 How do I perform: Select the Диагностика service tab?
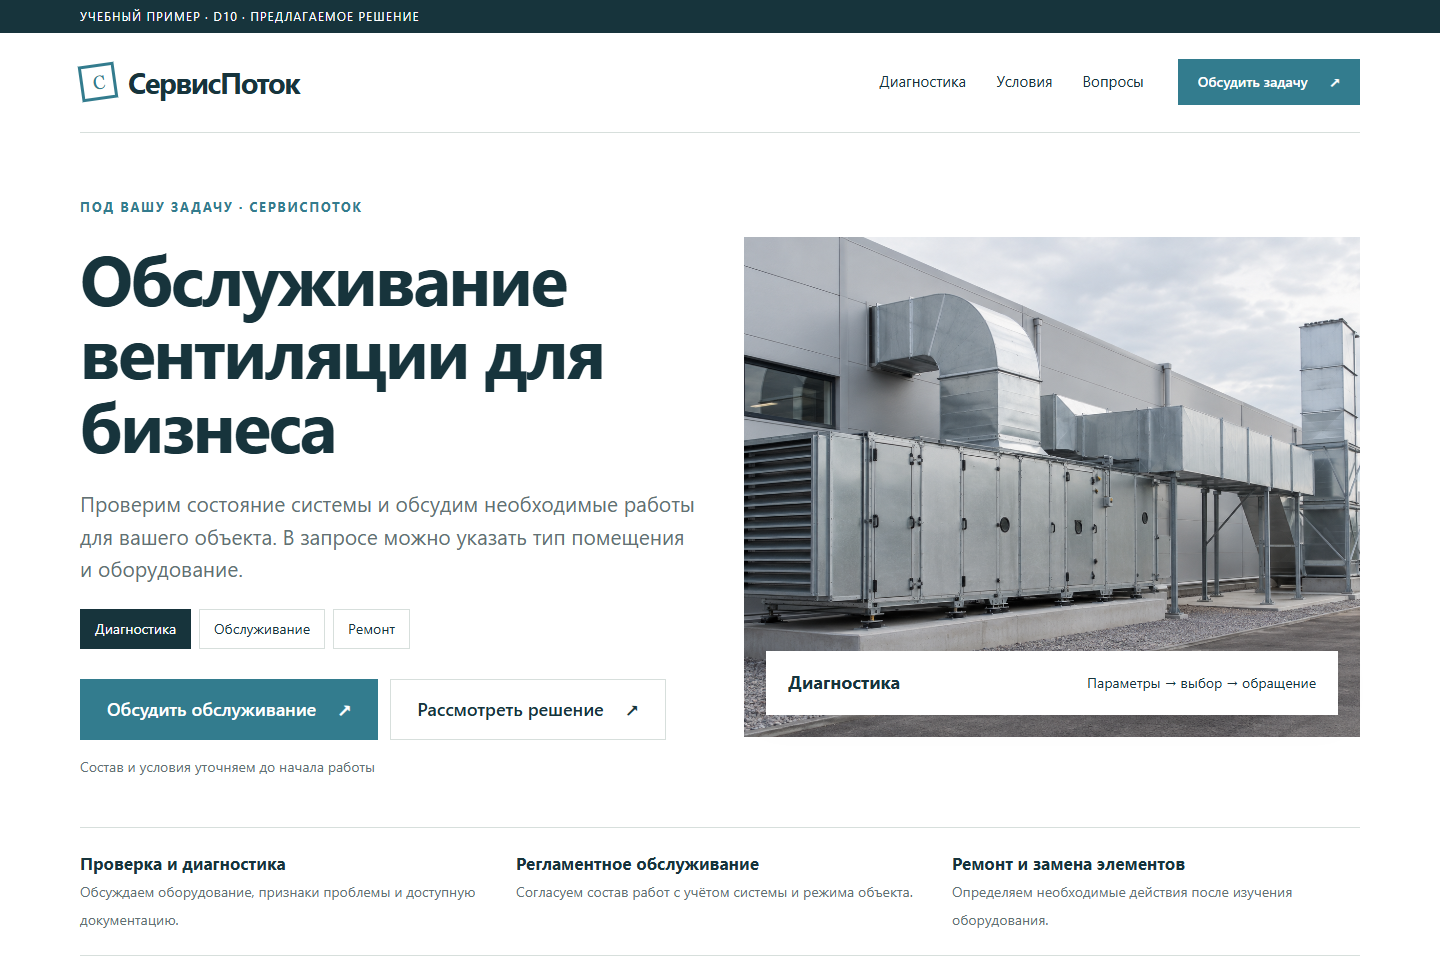point(135,629)
